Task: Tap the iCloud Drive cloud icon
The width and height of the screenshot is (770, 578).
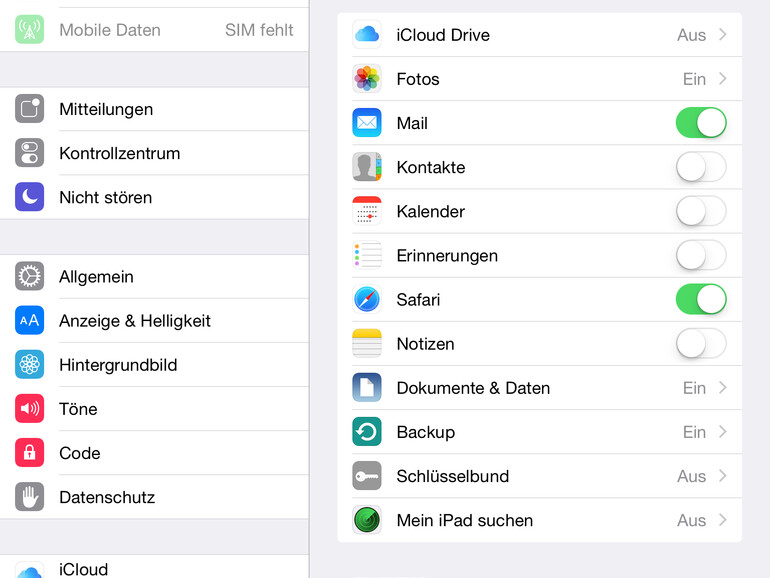Action: 367,34
